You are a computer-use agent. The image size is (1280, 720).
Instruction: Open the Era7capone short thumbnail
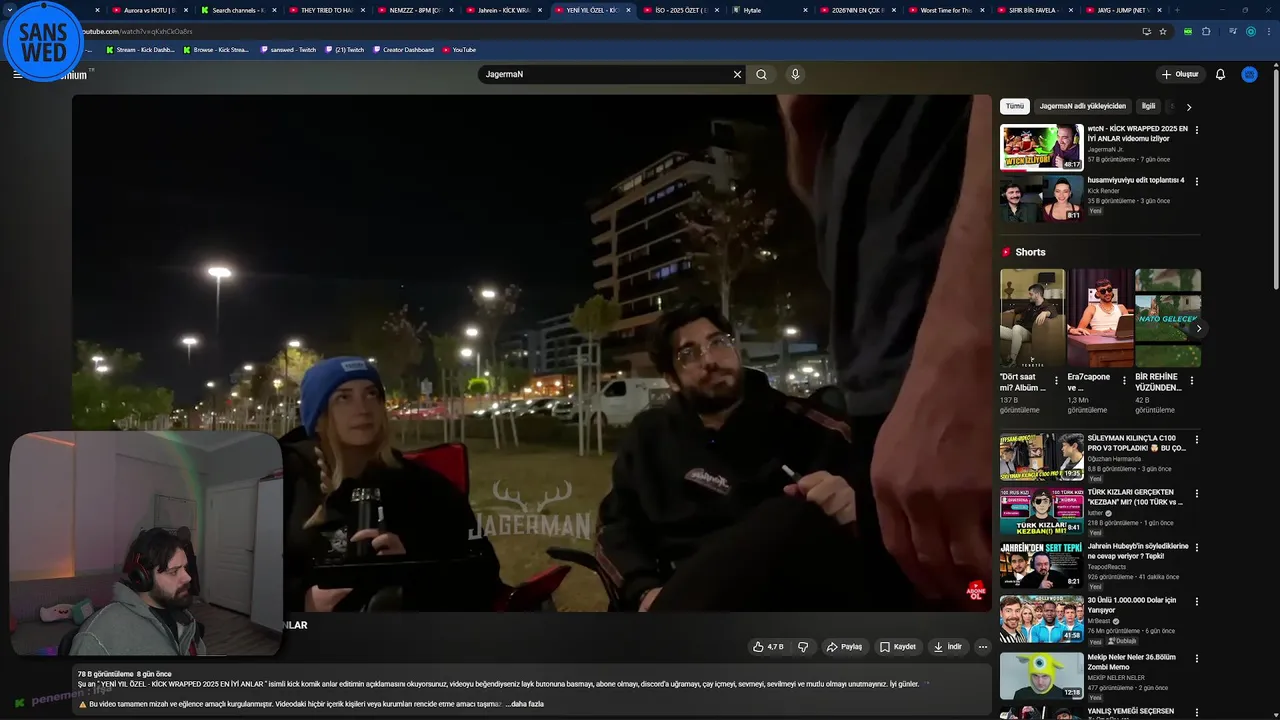[x=1100, y=318]
